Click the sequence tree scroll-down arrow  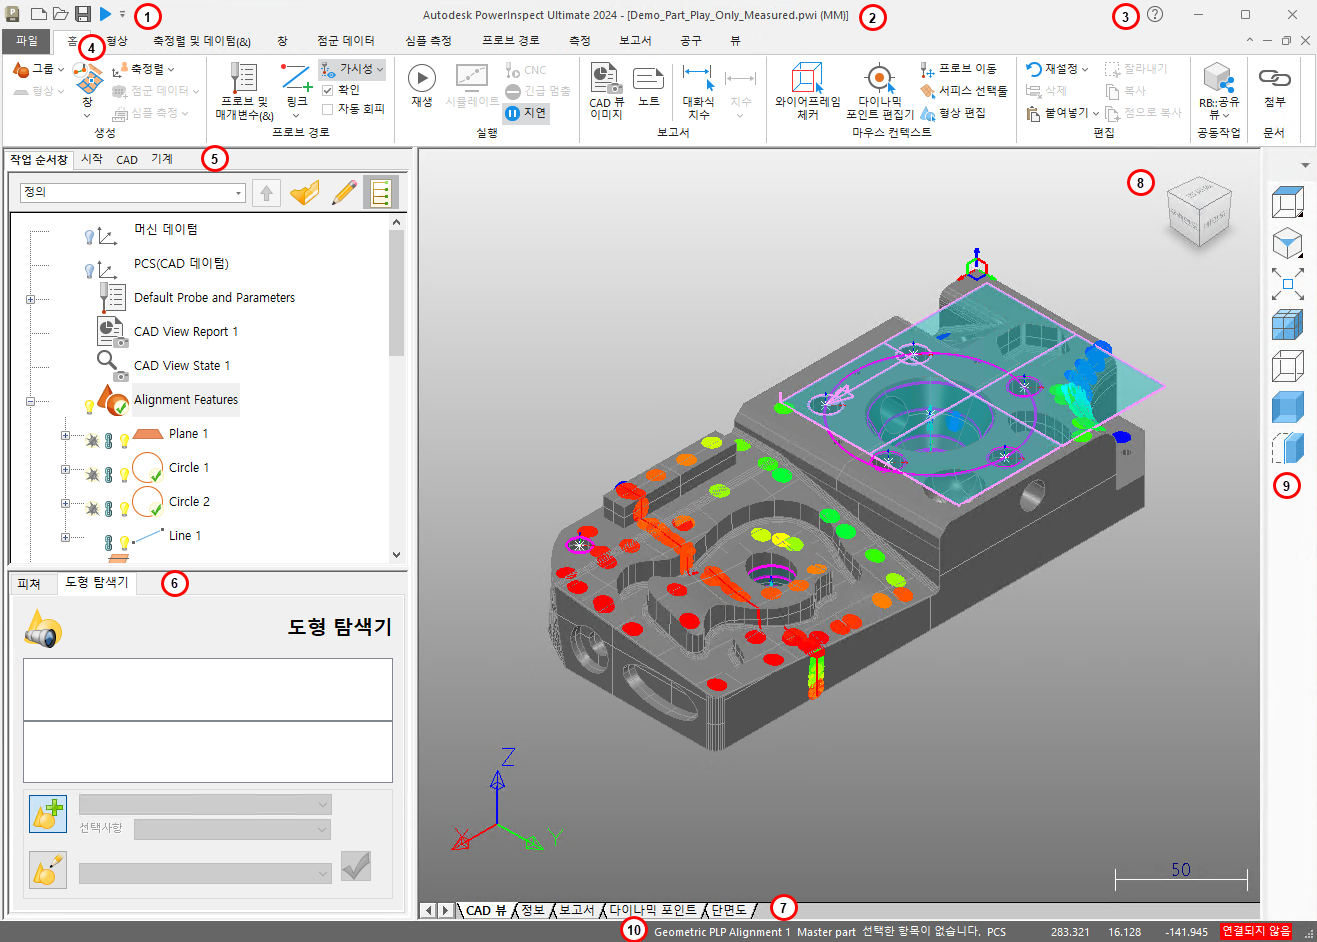(397, 554)
